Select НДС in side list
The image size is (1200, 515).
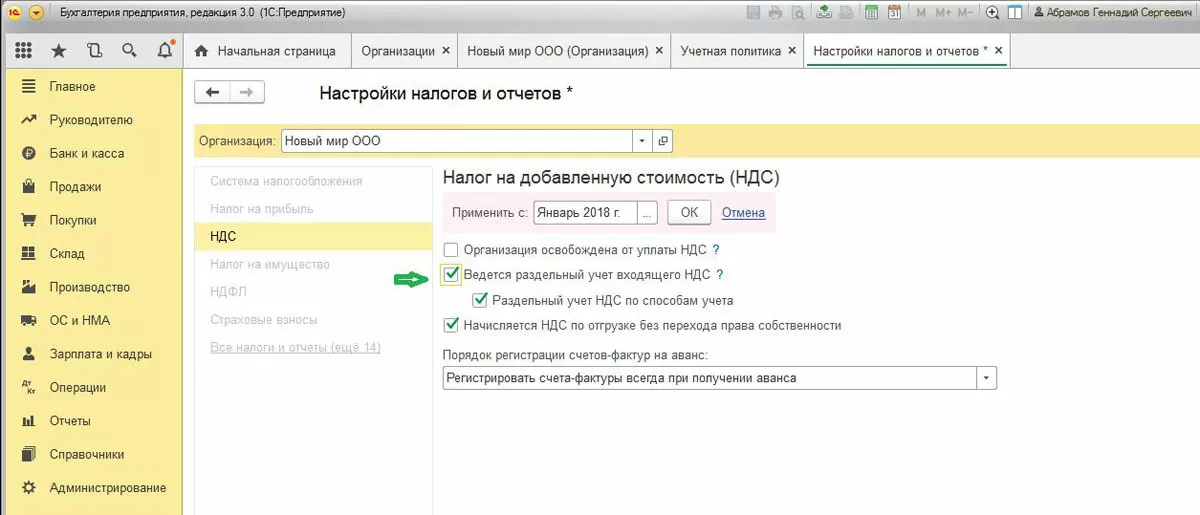[312, 236]
